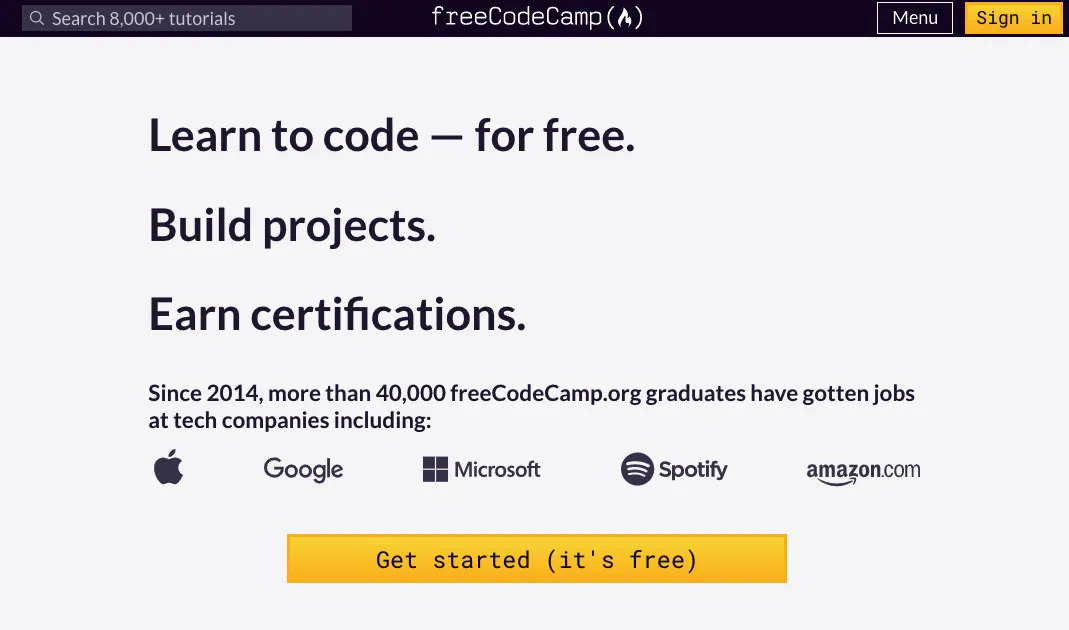Click the Microsoft wordmark text
The width and height of the screenshot is (1069, 630).
click(x=497, y=469)
